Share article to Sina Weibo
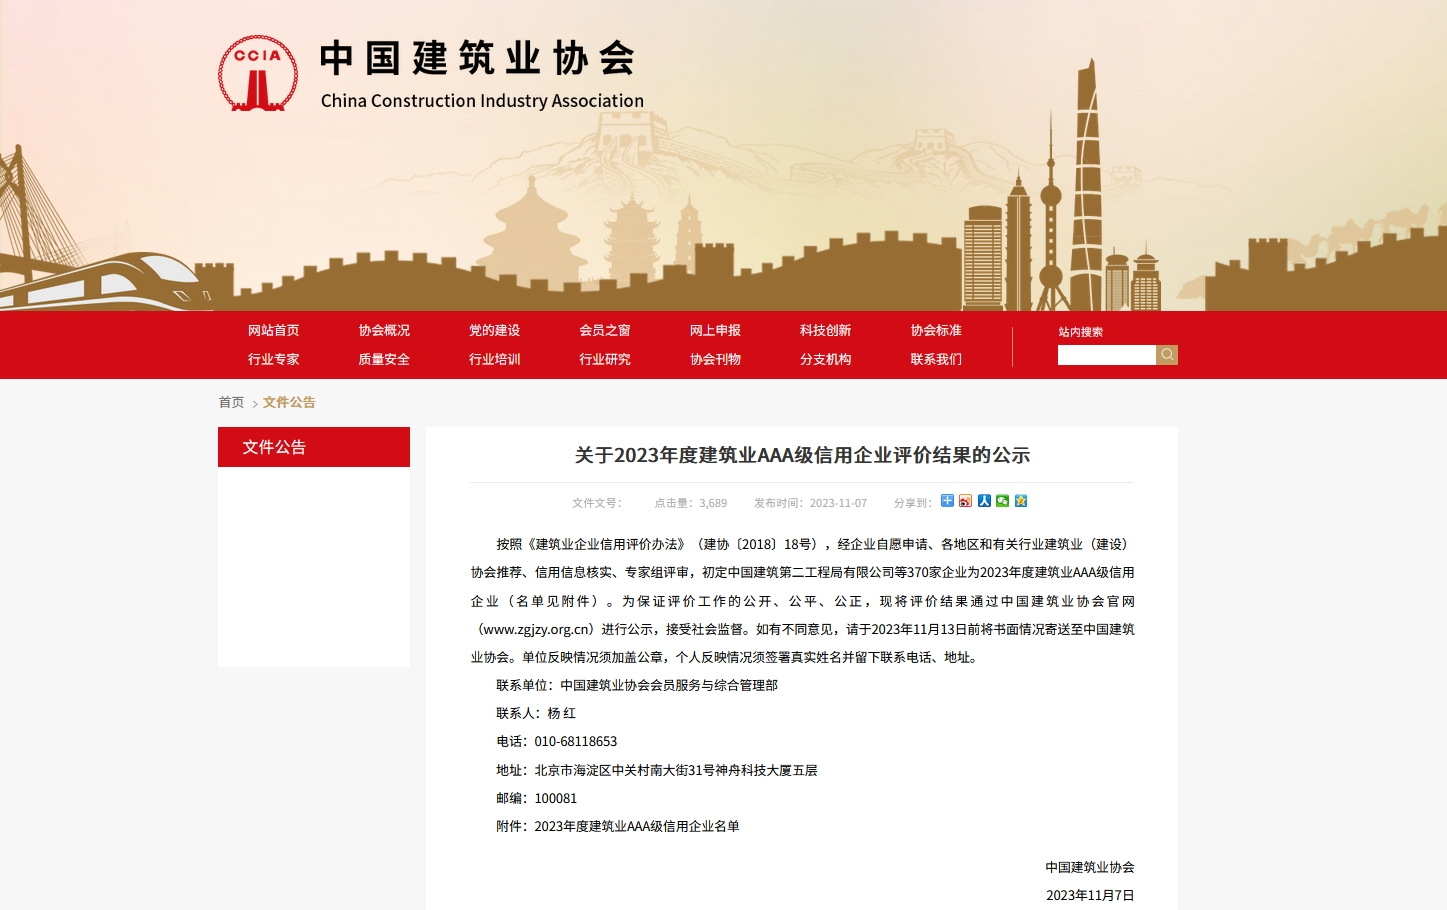This screenshot has height=910, width=1447. 965,501
